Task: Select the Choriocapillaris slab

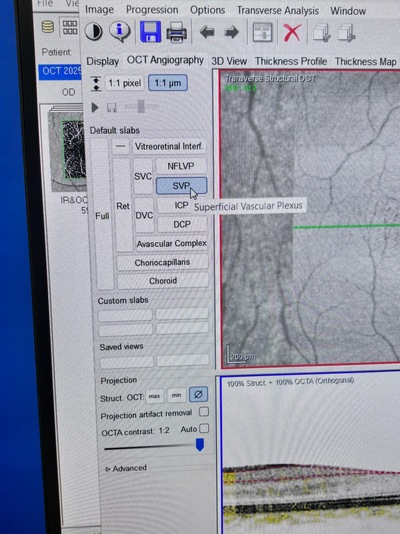Action: [162, 262]
